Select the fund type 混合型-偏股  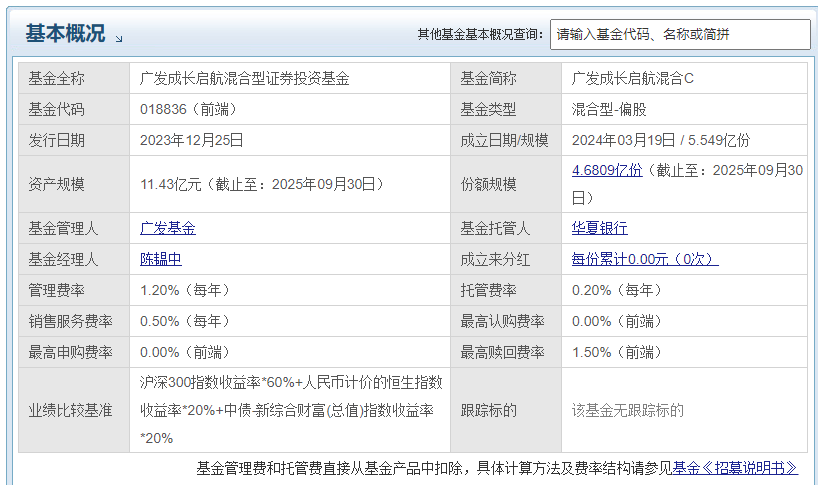[609, 110]
